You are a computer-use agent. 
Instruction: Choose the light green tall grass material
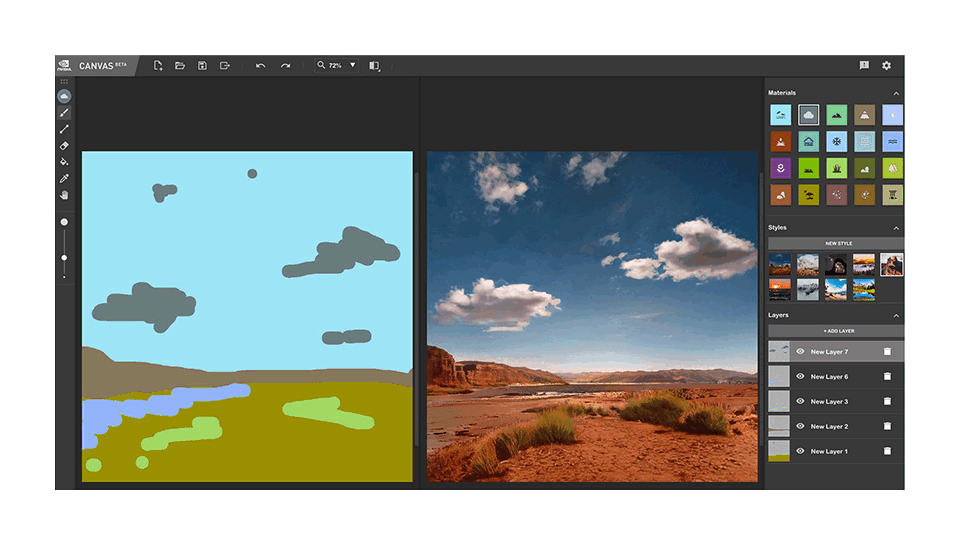point(837,169)
